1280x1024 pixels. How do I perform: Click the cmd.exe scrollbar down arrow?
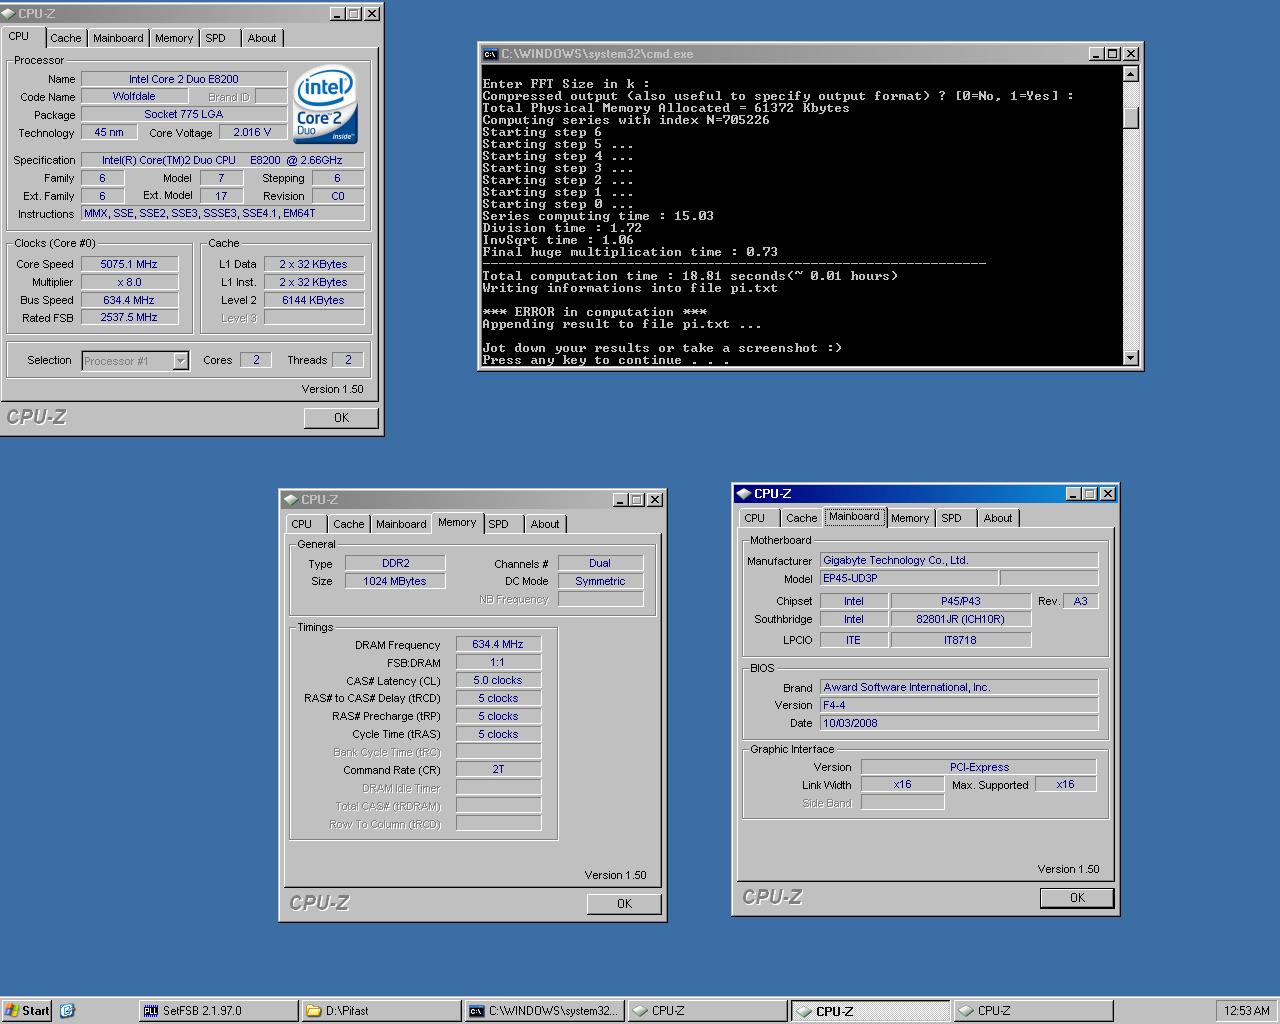tap(1131, 358)
